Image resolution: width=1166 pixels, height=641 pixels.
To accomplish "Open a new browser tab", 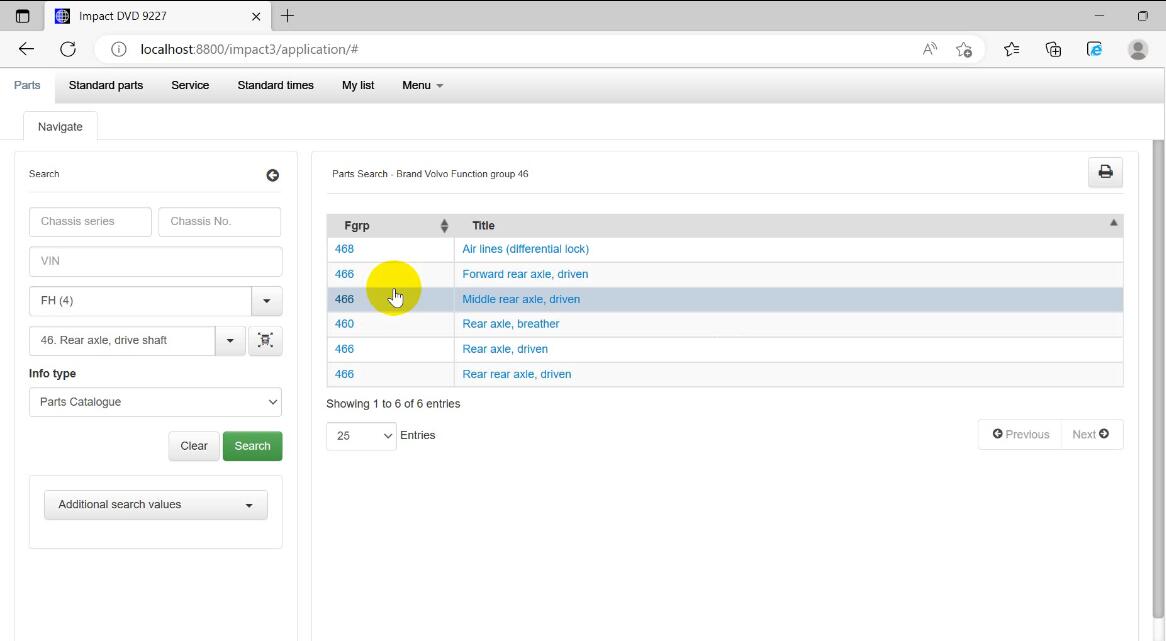I will (287, 16).
